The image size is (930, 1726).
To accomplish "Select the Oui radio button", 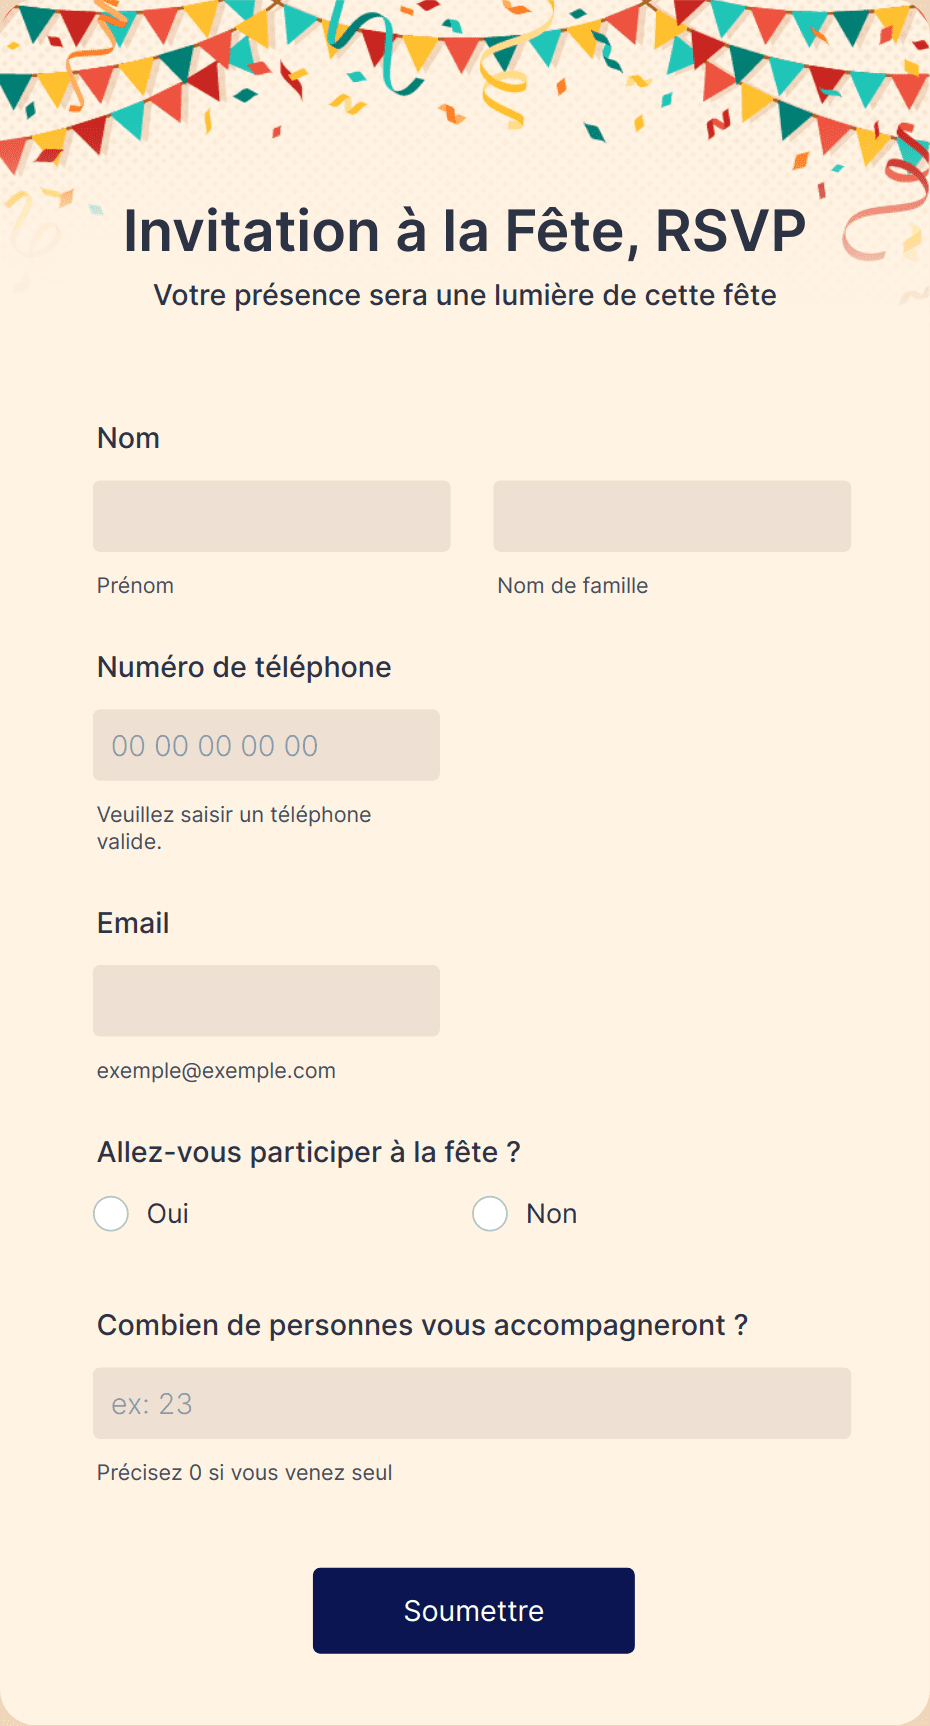I will pos(111,1214).
